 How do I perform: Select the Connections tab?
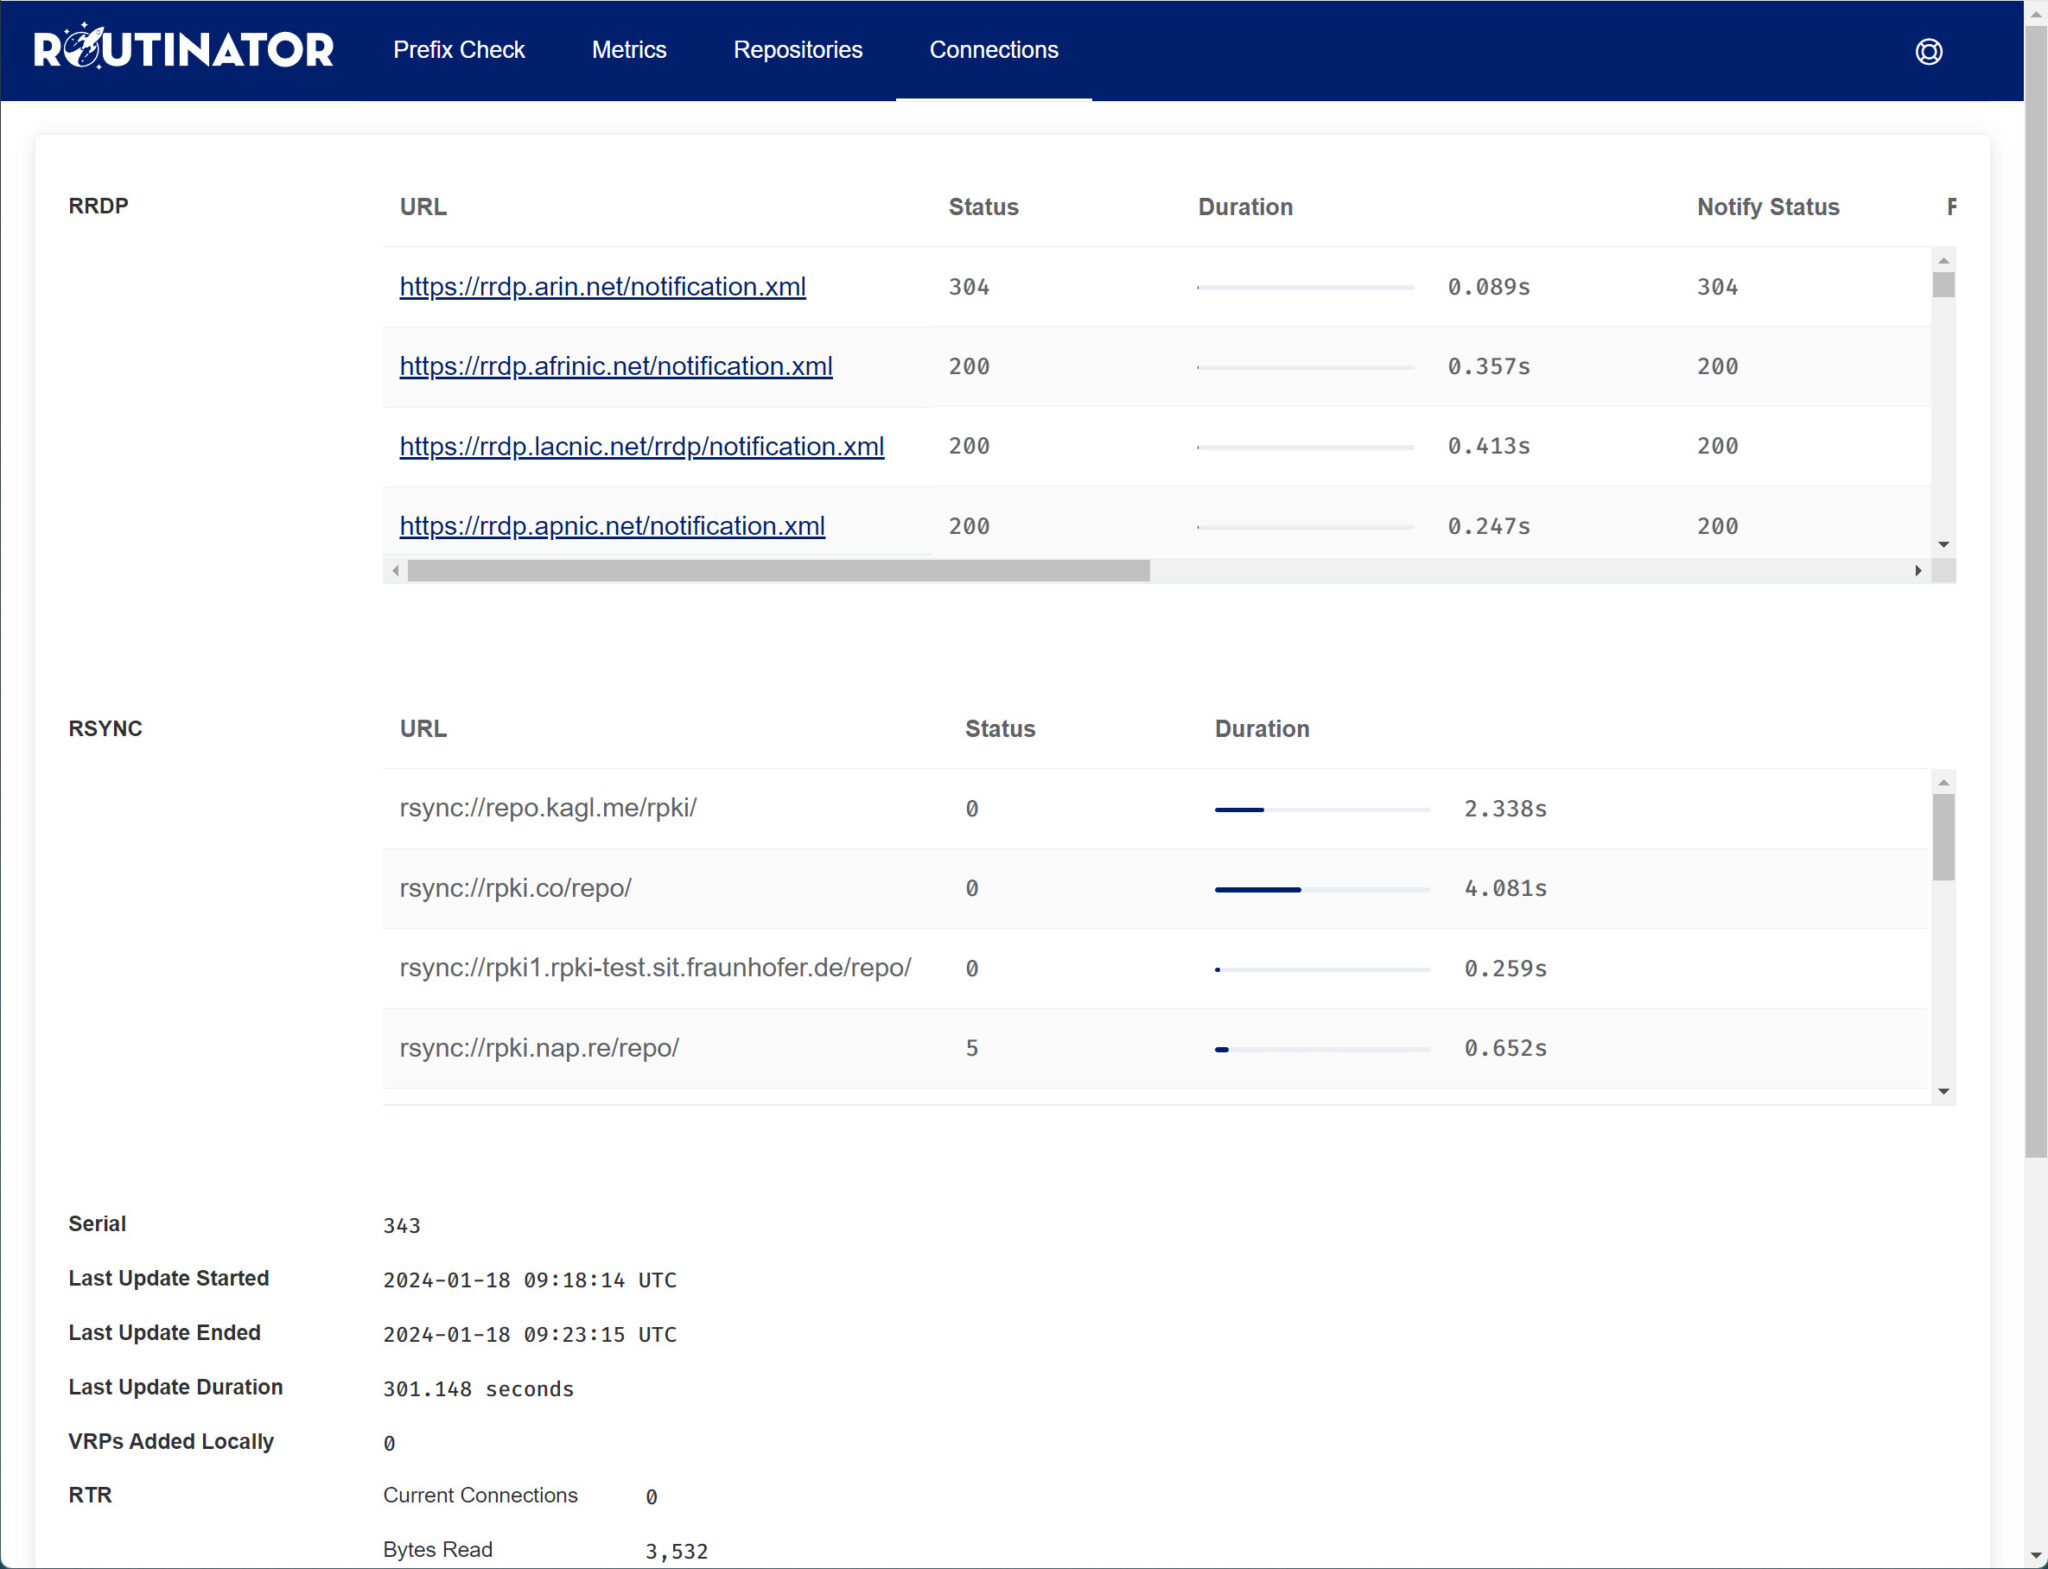(993, 49)
